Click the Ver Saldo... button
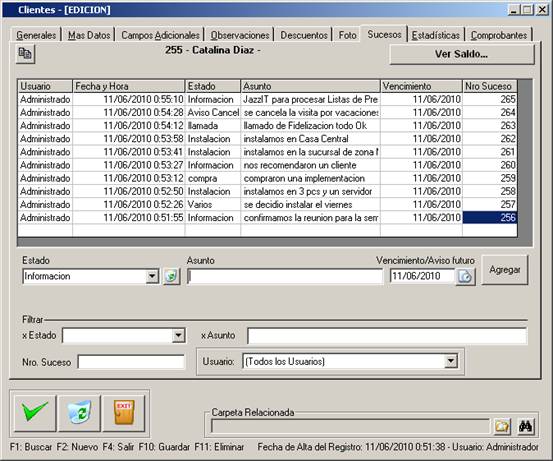553x461 pixels. click(462, 54)
